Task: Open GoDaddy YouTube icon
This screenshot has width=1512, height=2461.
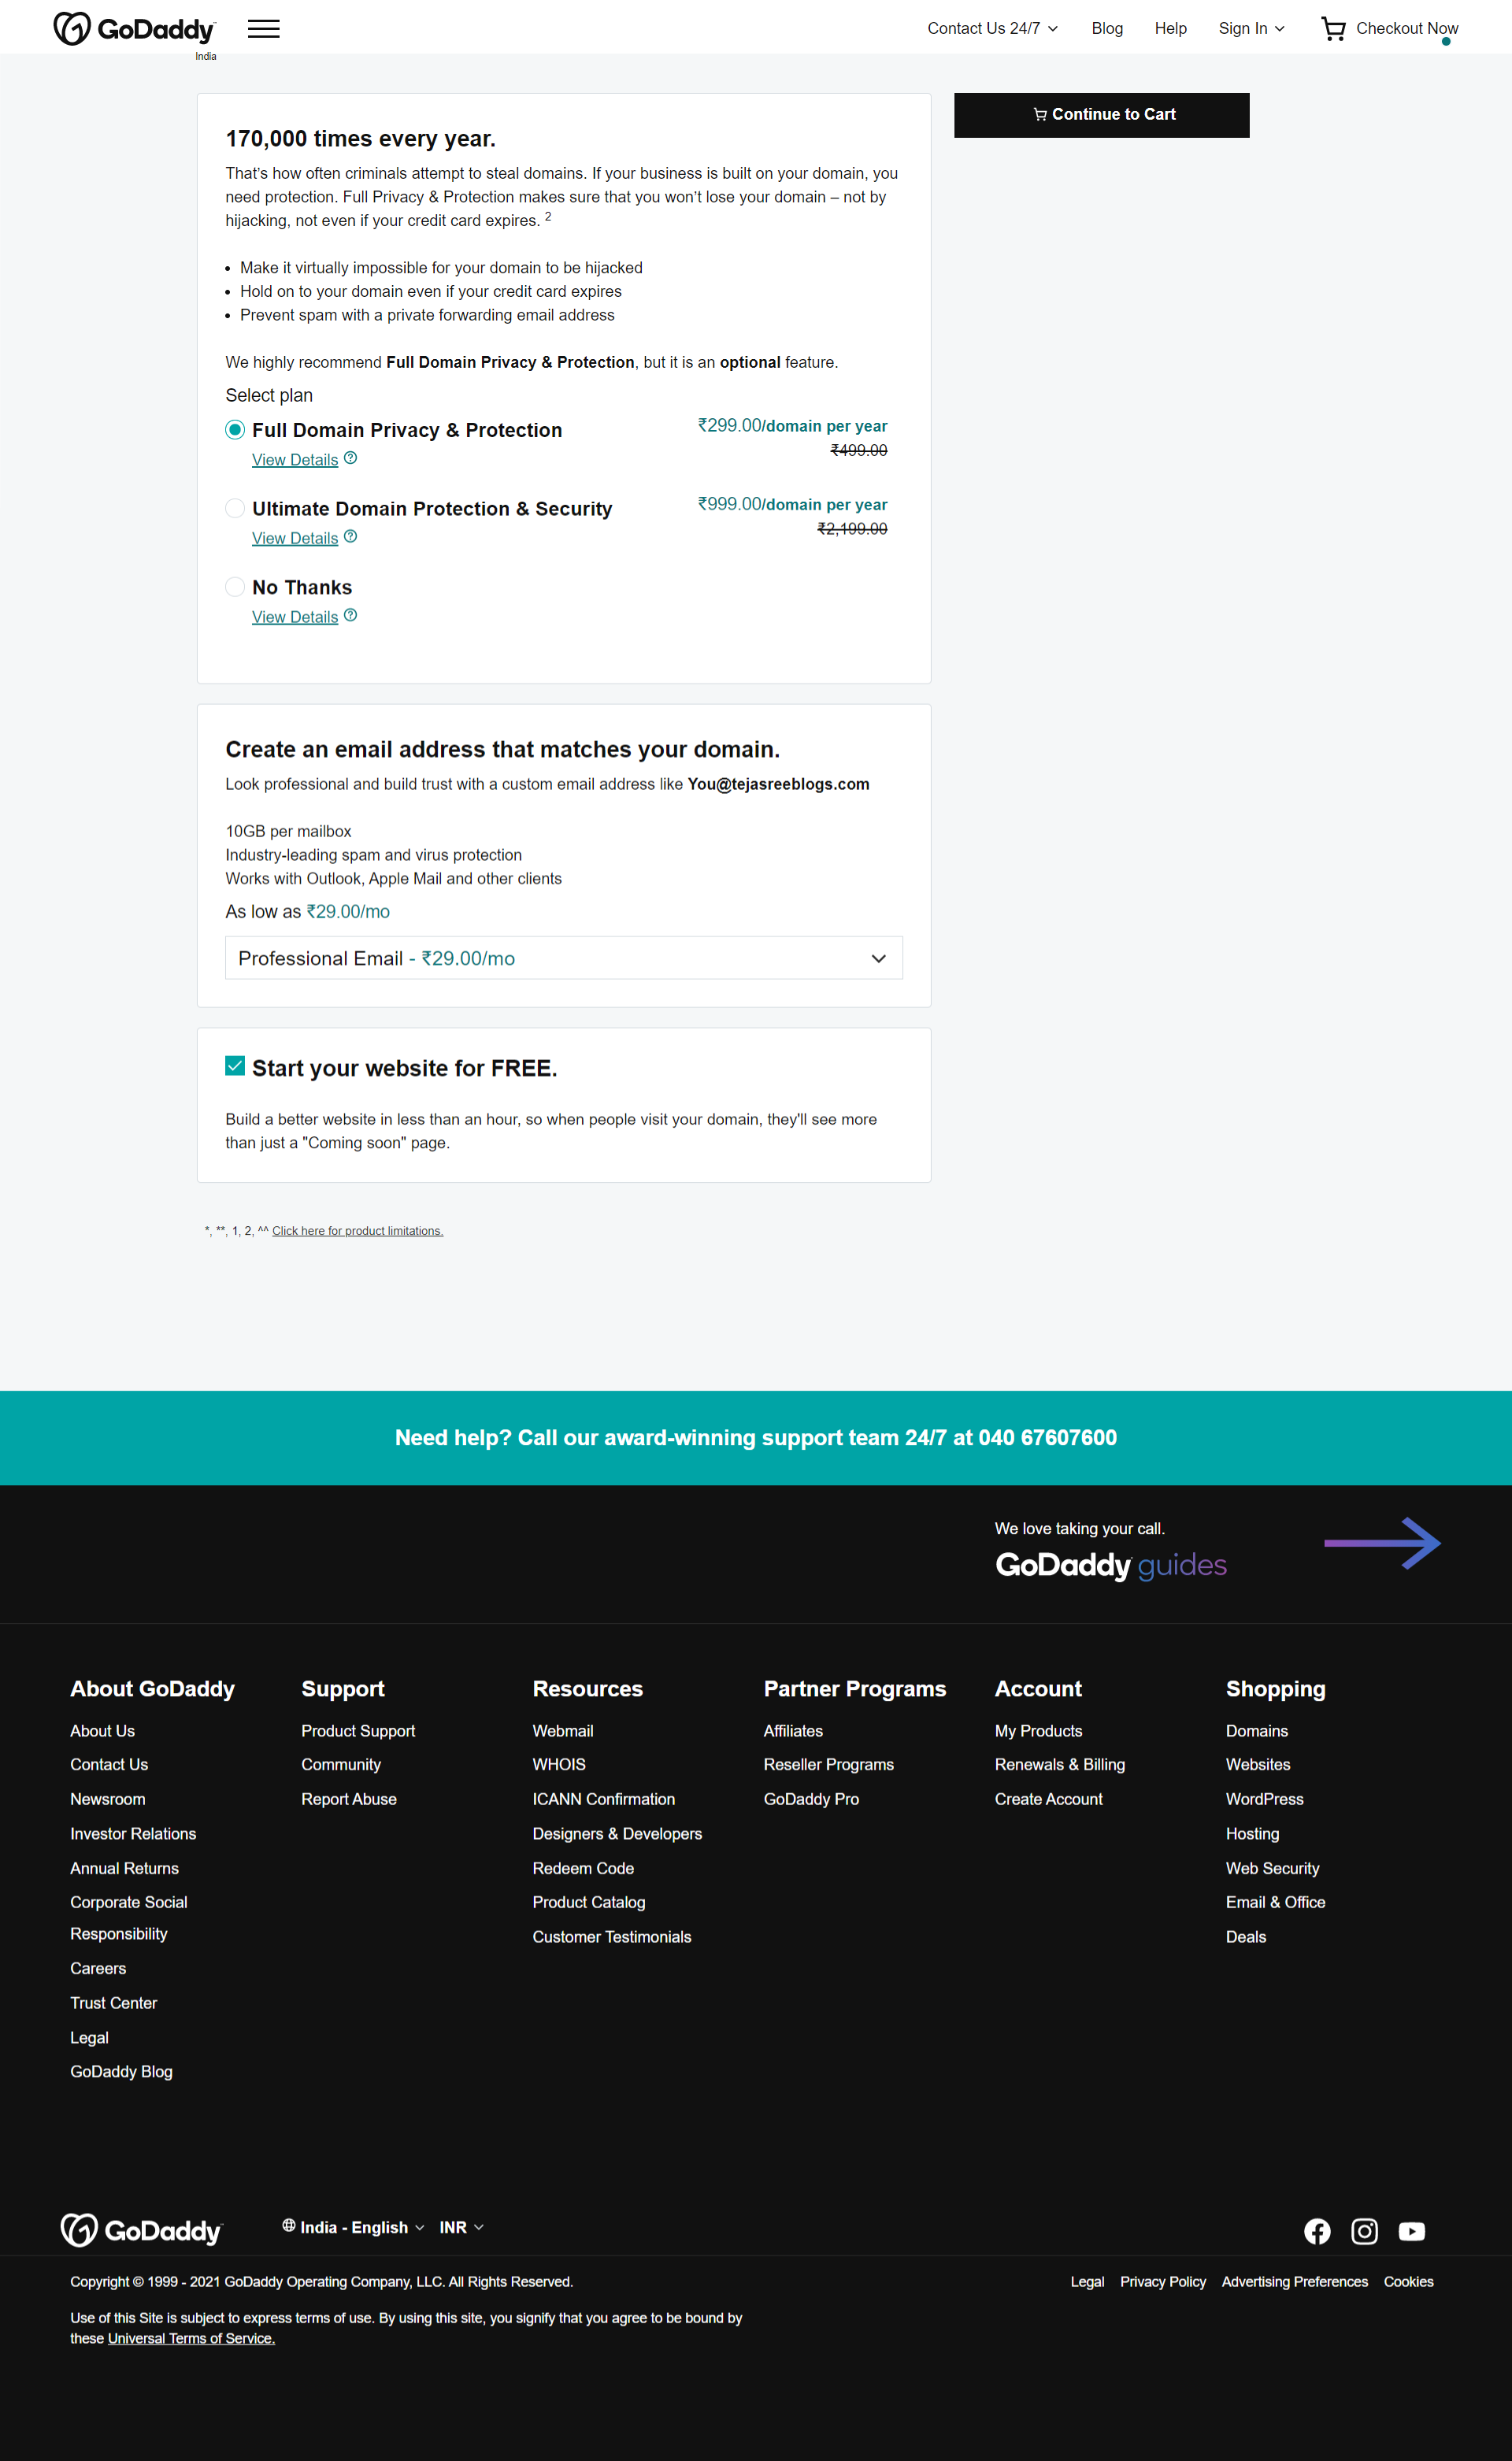Action: click(x=1411, y=2231)
